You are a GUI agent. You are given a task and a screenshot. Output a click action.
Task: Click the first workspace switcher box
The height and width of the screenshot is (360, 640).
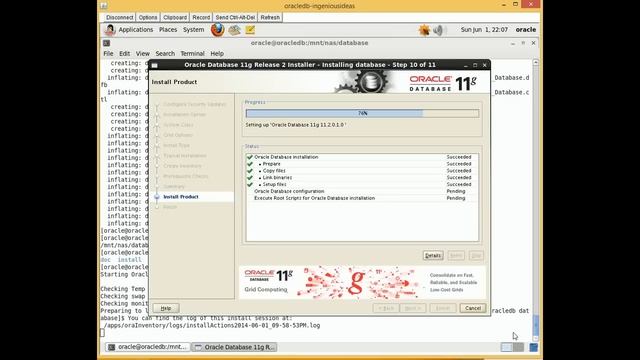pos(507,347)
